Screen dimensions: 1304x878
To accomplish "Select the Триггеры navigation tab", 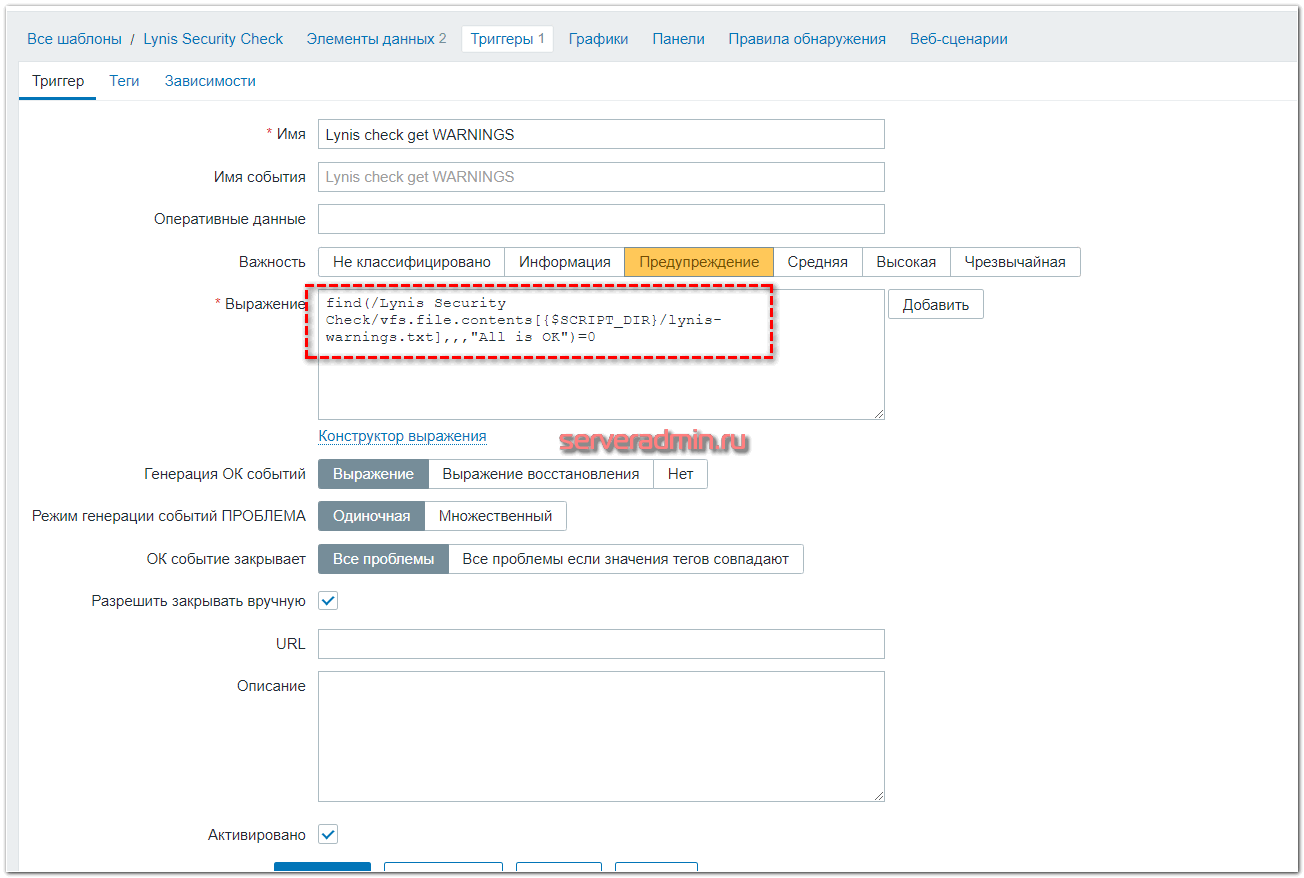I will (507, 39).
